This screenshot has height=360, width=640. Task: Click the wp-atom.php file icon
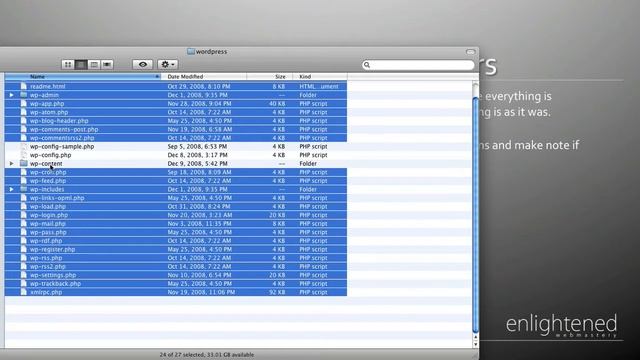pyautogui.click(x=24, y=112)
